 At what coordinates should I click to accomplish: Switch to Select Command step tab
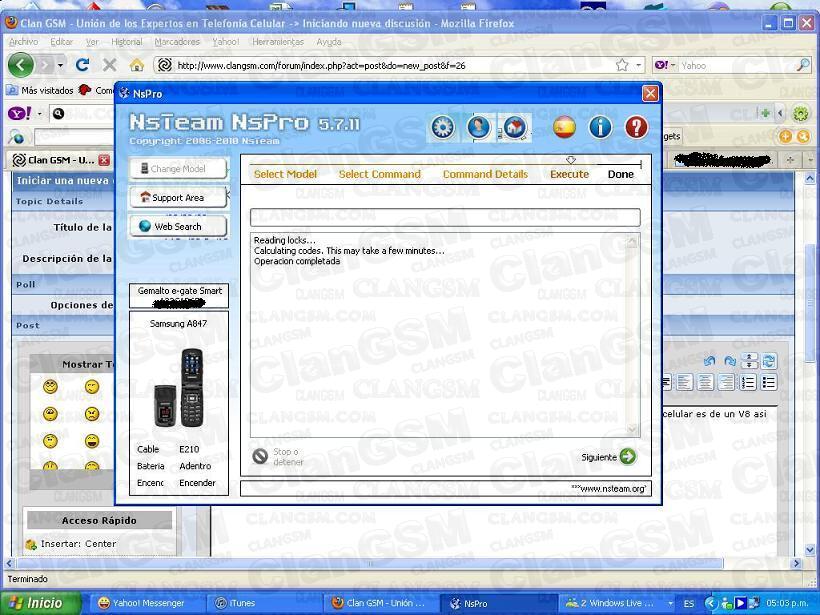pyautogui.click(x=380, y=174)
